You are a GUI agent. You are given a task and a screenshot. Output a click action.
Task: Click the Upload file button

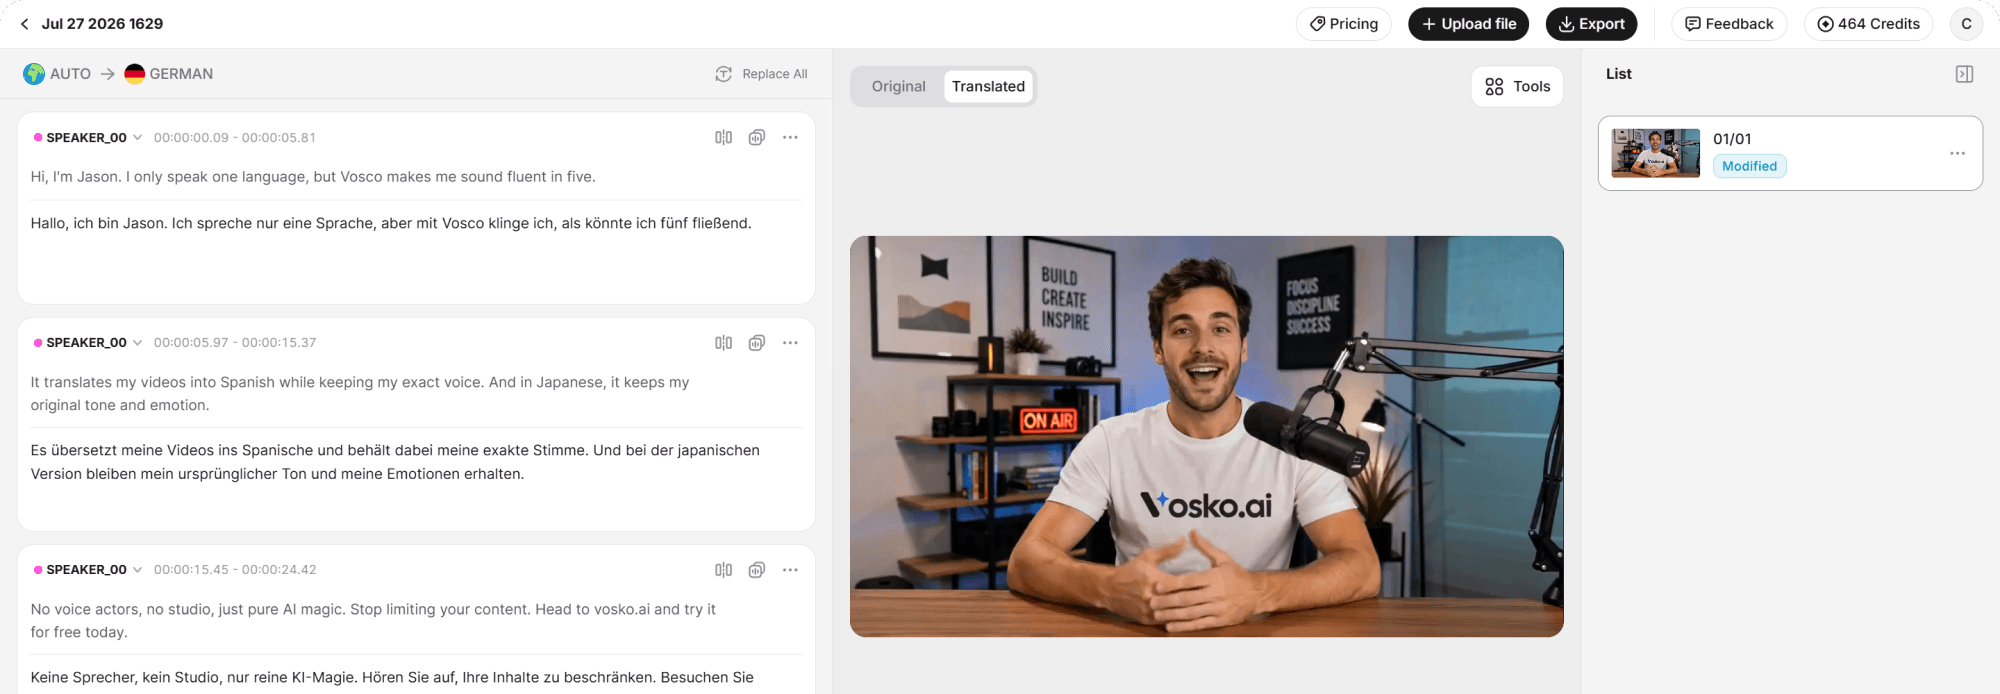(1468, 24)
